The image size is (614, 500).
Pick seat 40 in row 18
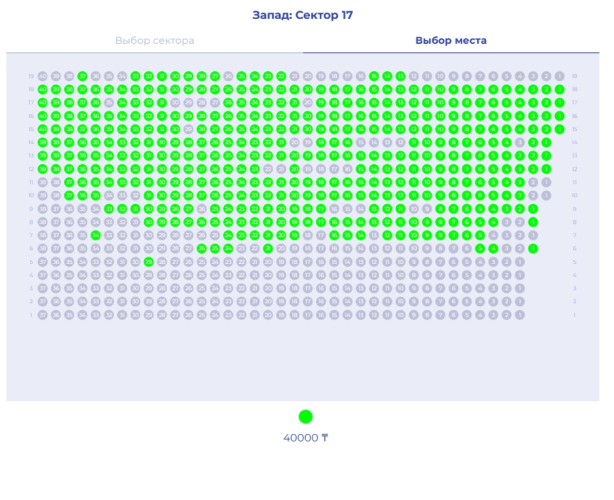point(43,89)
